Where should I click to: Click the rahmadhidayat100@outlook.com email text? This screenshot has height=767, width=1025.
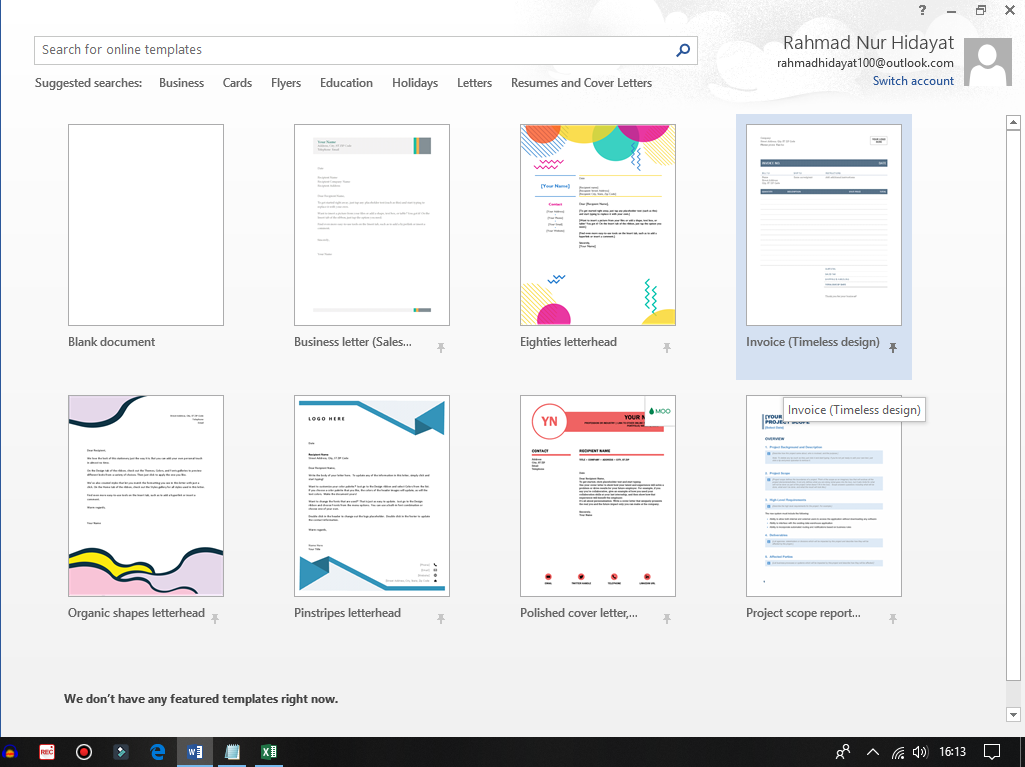point(865,63)
